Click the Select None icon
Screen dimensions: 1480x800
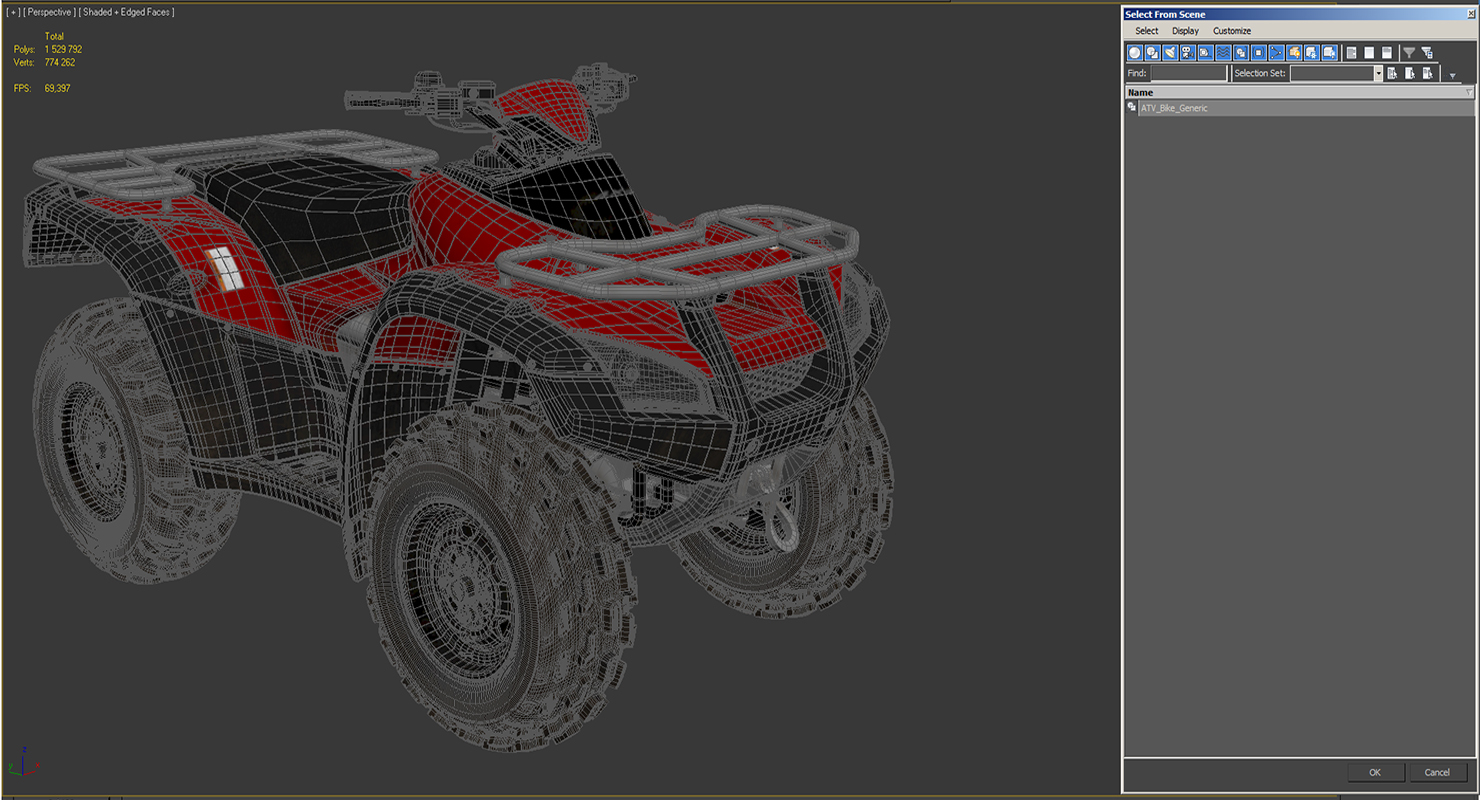1369,52
